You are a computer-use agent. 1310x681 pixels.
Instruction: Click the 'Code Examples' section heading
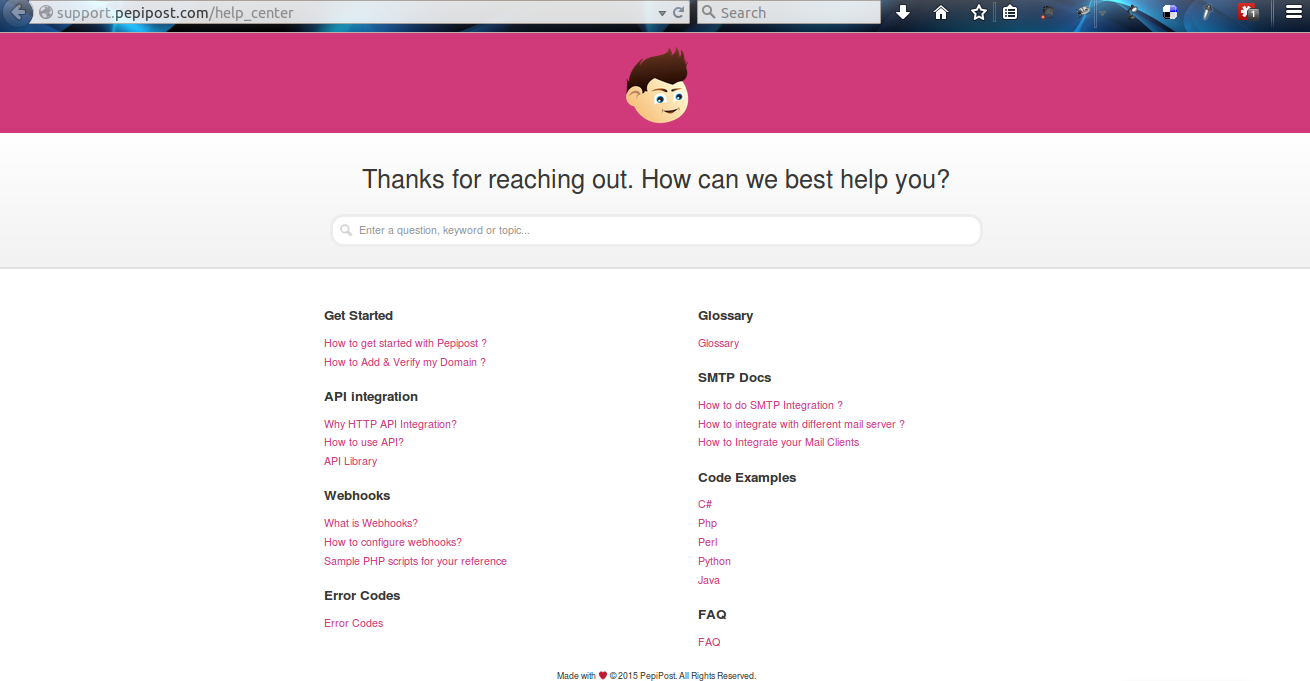[x=747, y=477]
